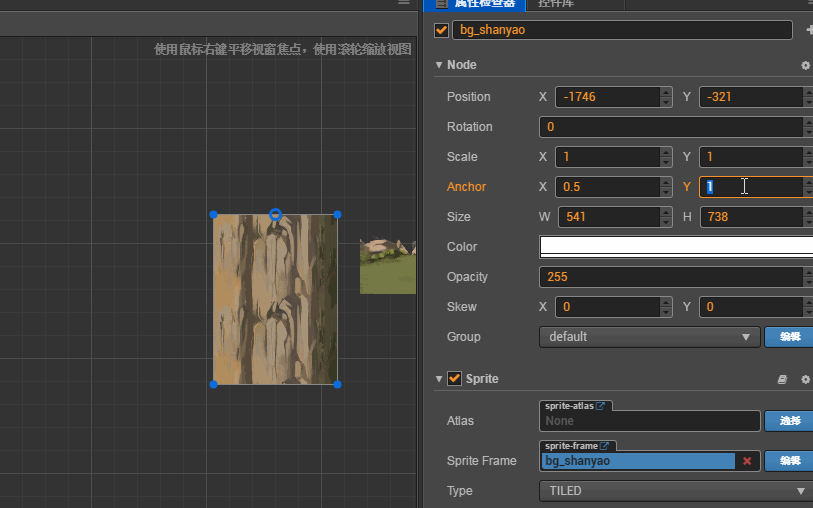Viewport: 813px width, 508px height.
Task: Click the Position Y field -321
Action: coord(751,97)
